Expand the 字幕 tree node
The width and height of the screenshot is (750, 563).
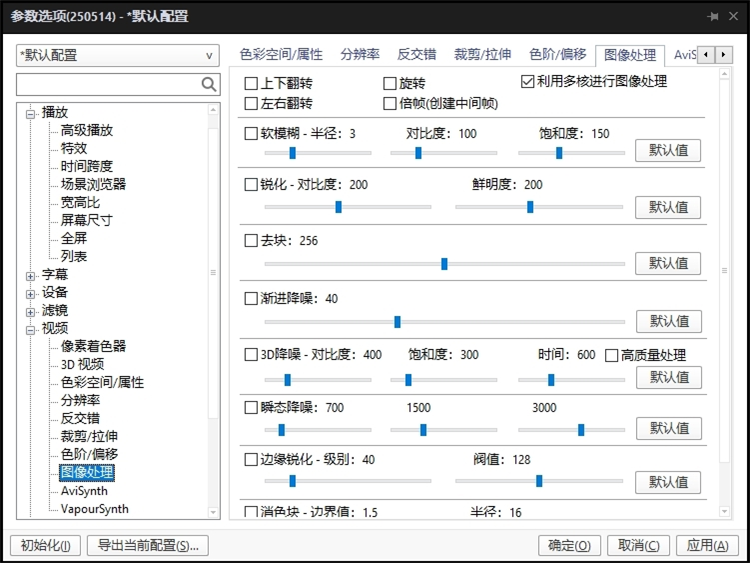[x=31, y=276]
